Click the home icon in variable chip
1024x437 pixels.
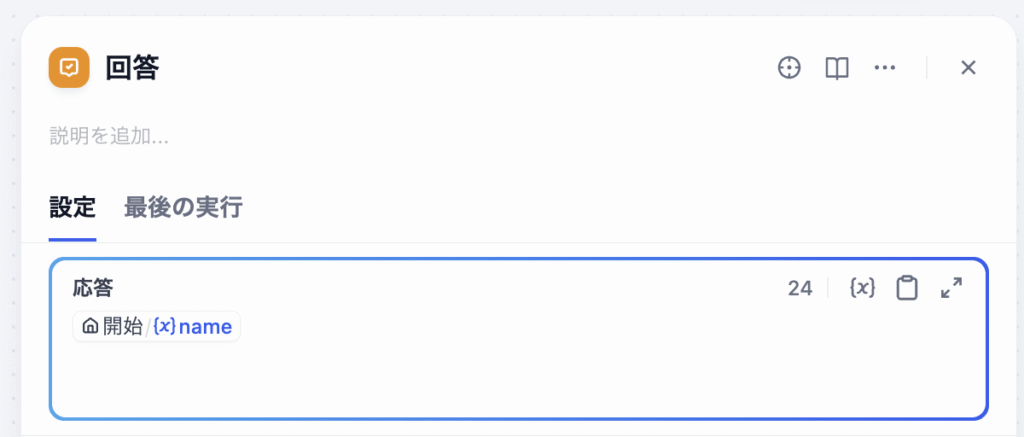coord(91,326)
